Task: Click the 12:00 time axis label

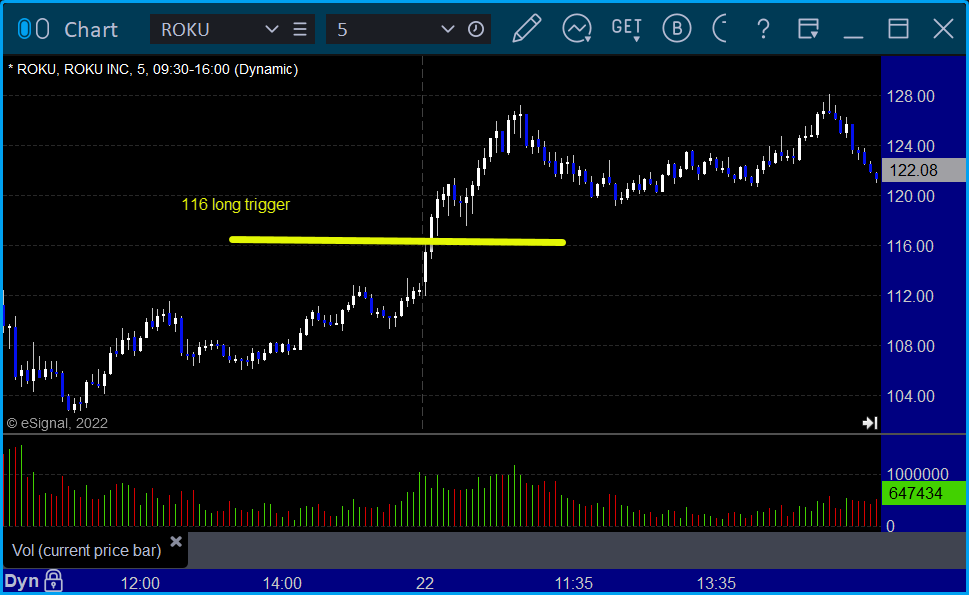Action: pyautogui.click(x=140, y=583)
